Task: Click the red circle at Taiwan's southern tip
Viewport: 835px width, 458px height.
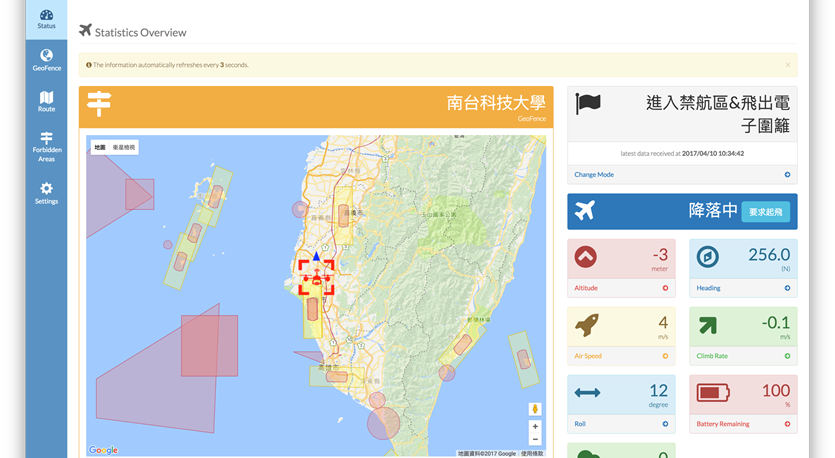Action: (x=383, y=423)
